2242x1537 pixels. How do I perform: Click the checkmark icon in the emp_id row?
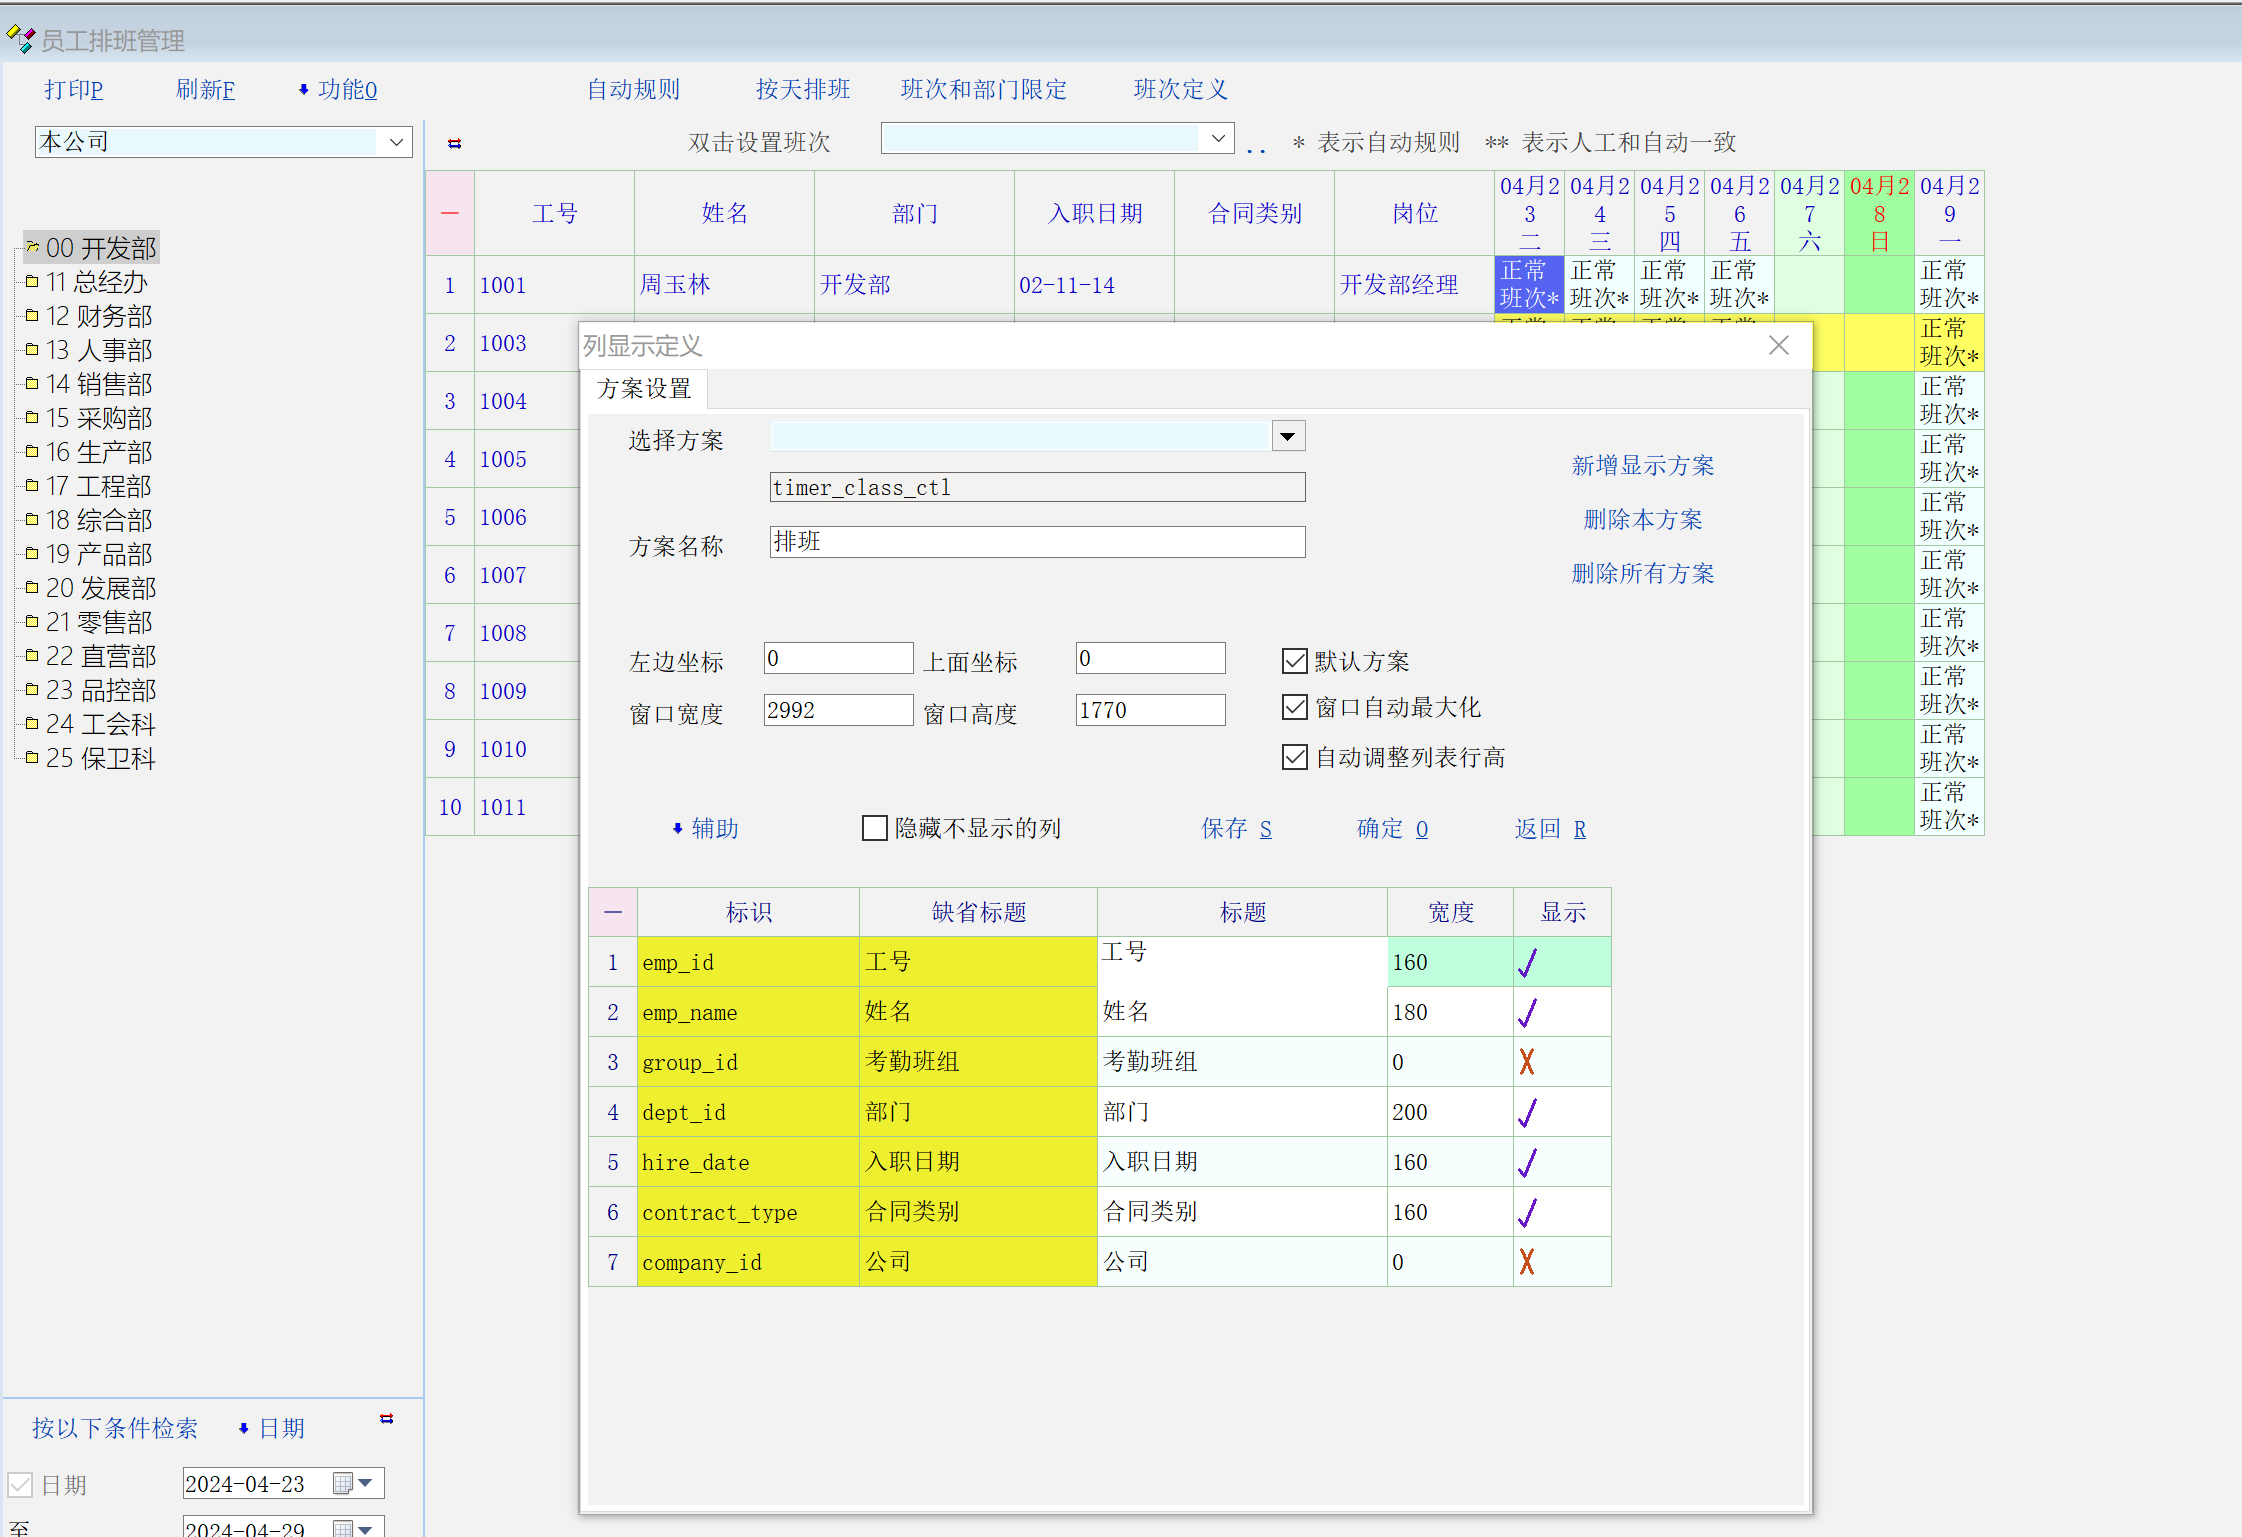[1527, 962]
